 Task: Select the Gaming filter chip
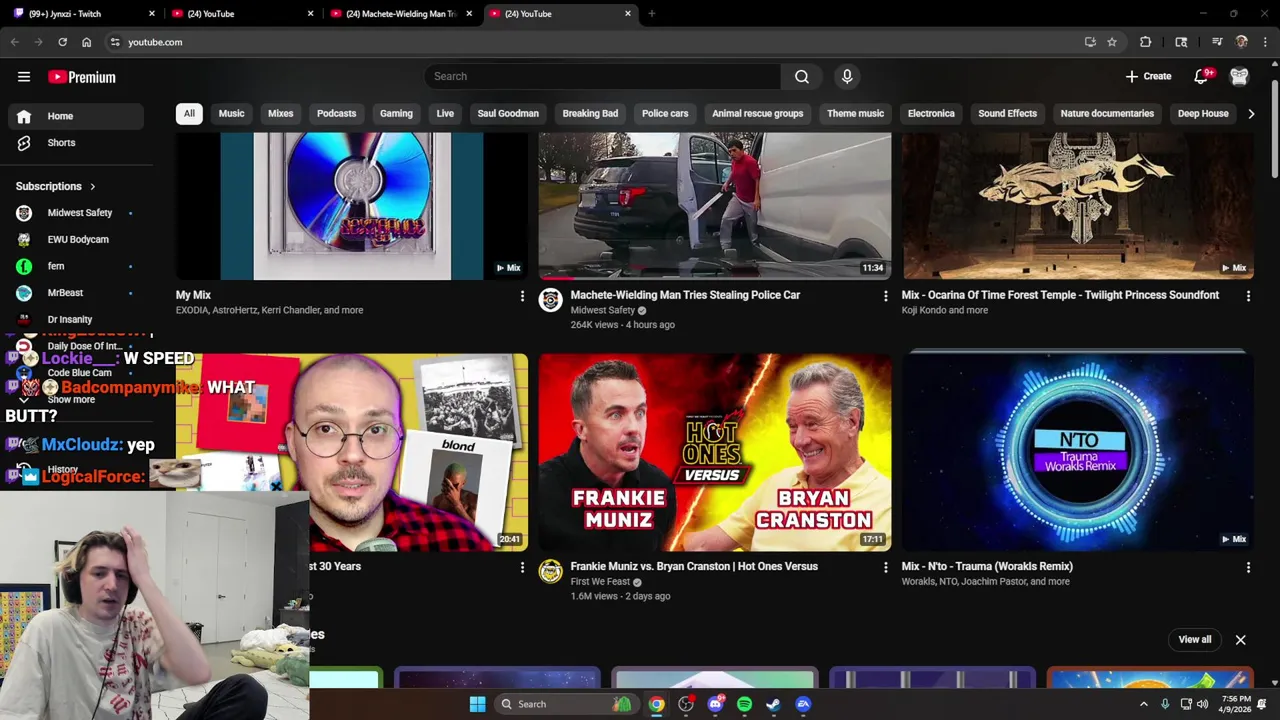pyautogui.click(x=396, y=114)
